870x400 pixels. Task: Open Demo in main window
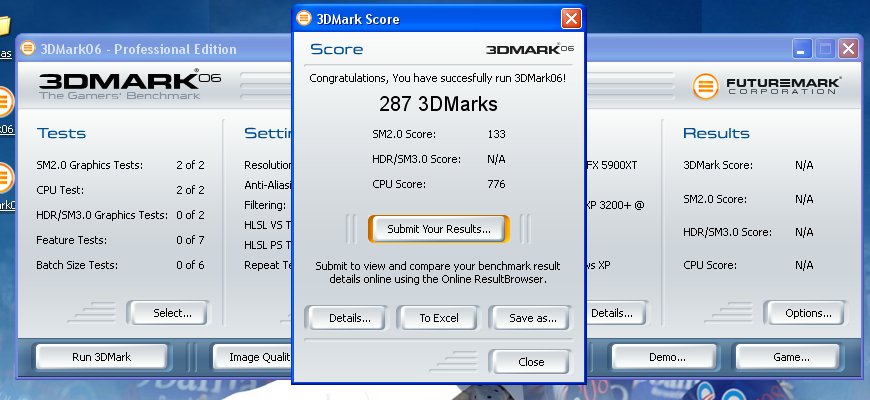pos(667,357)
